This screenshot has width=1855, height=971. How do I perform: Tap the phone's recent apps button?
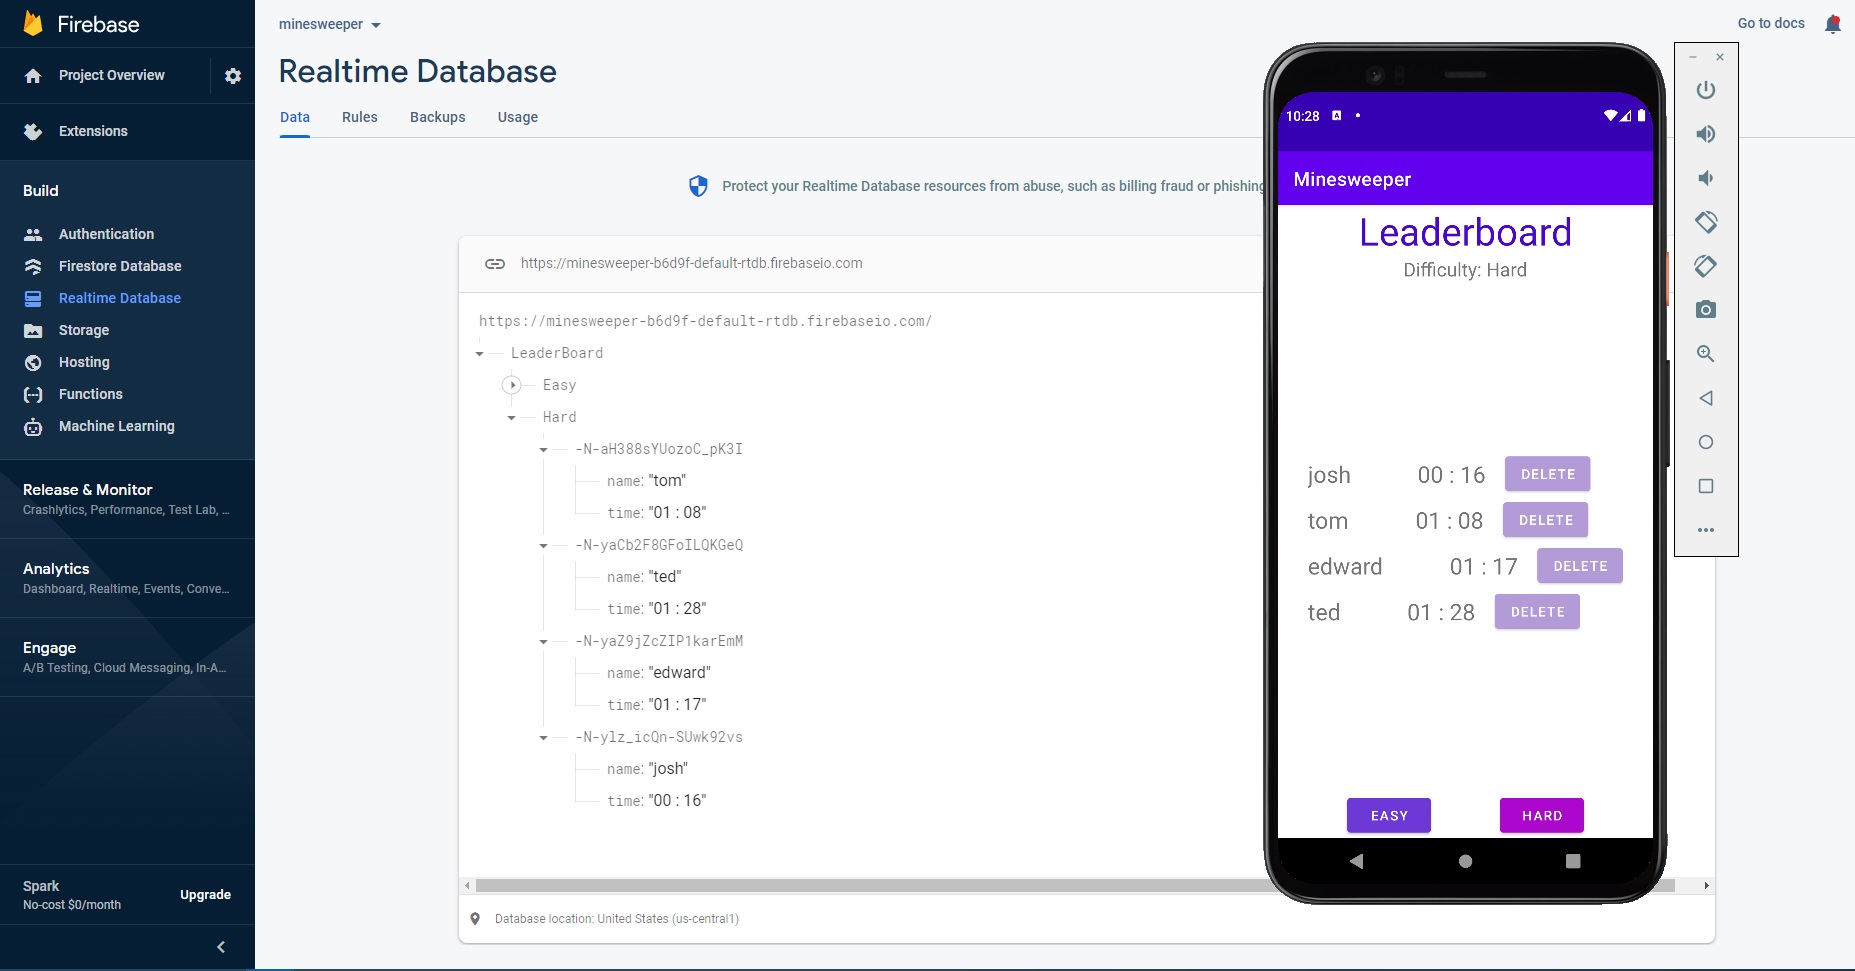(1573, 861)
